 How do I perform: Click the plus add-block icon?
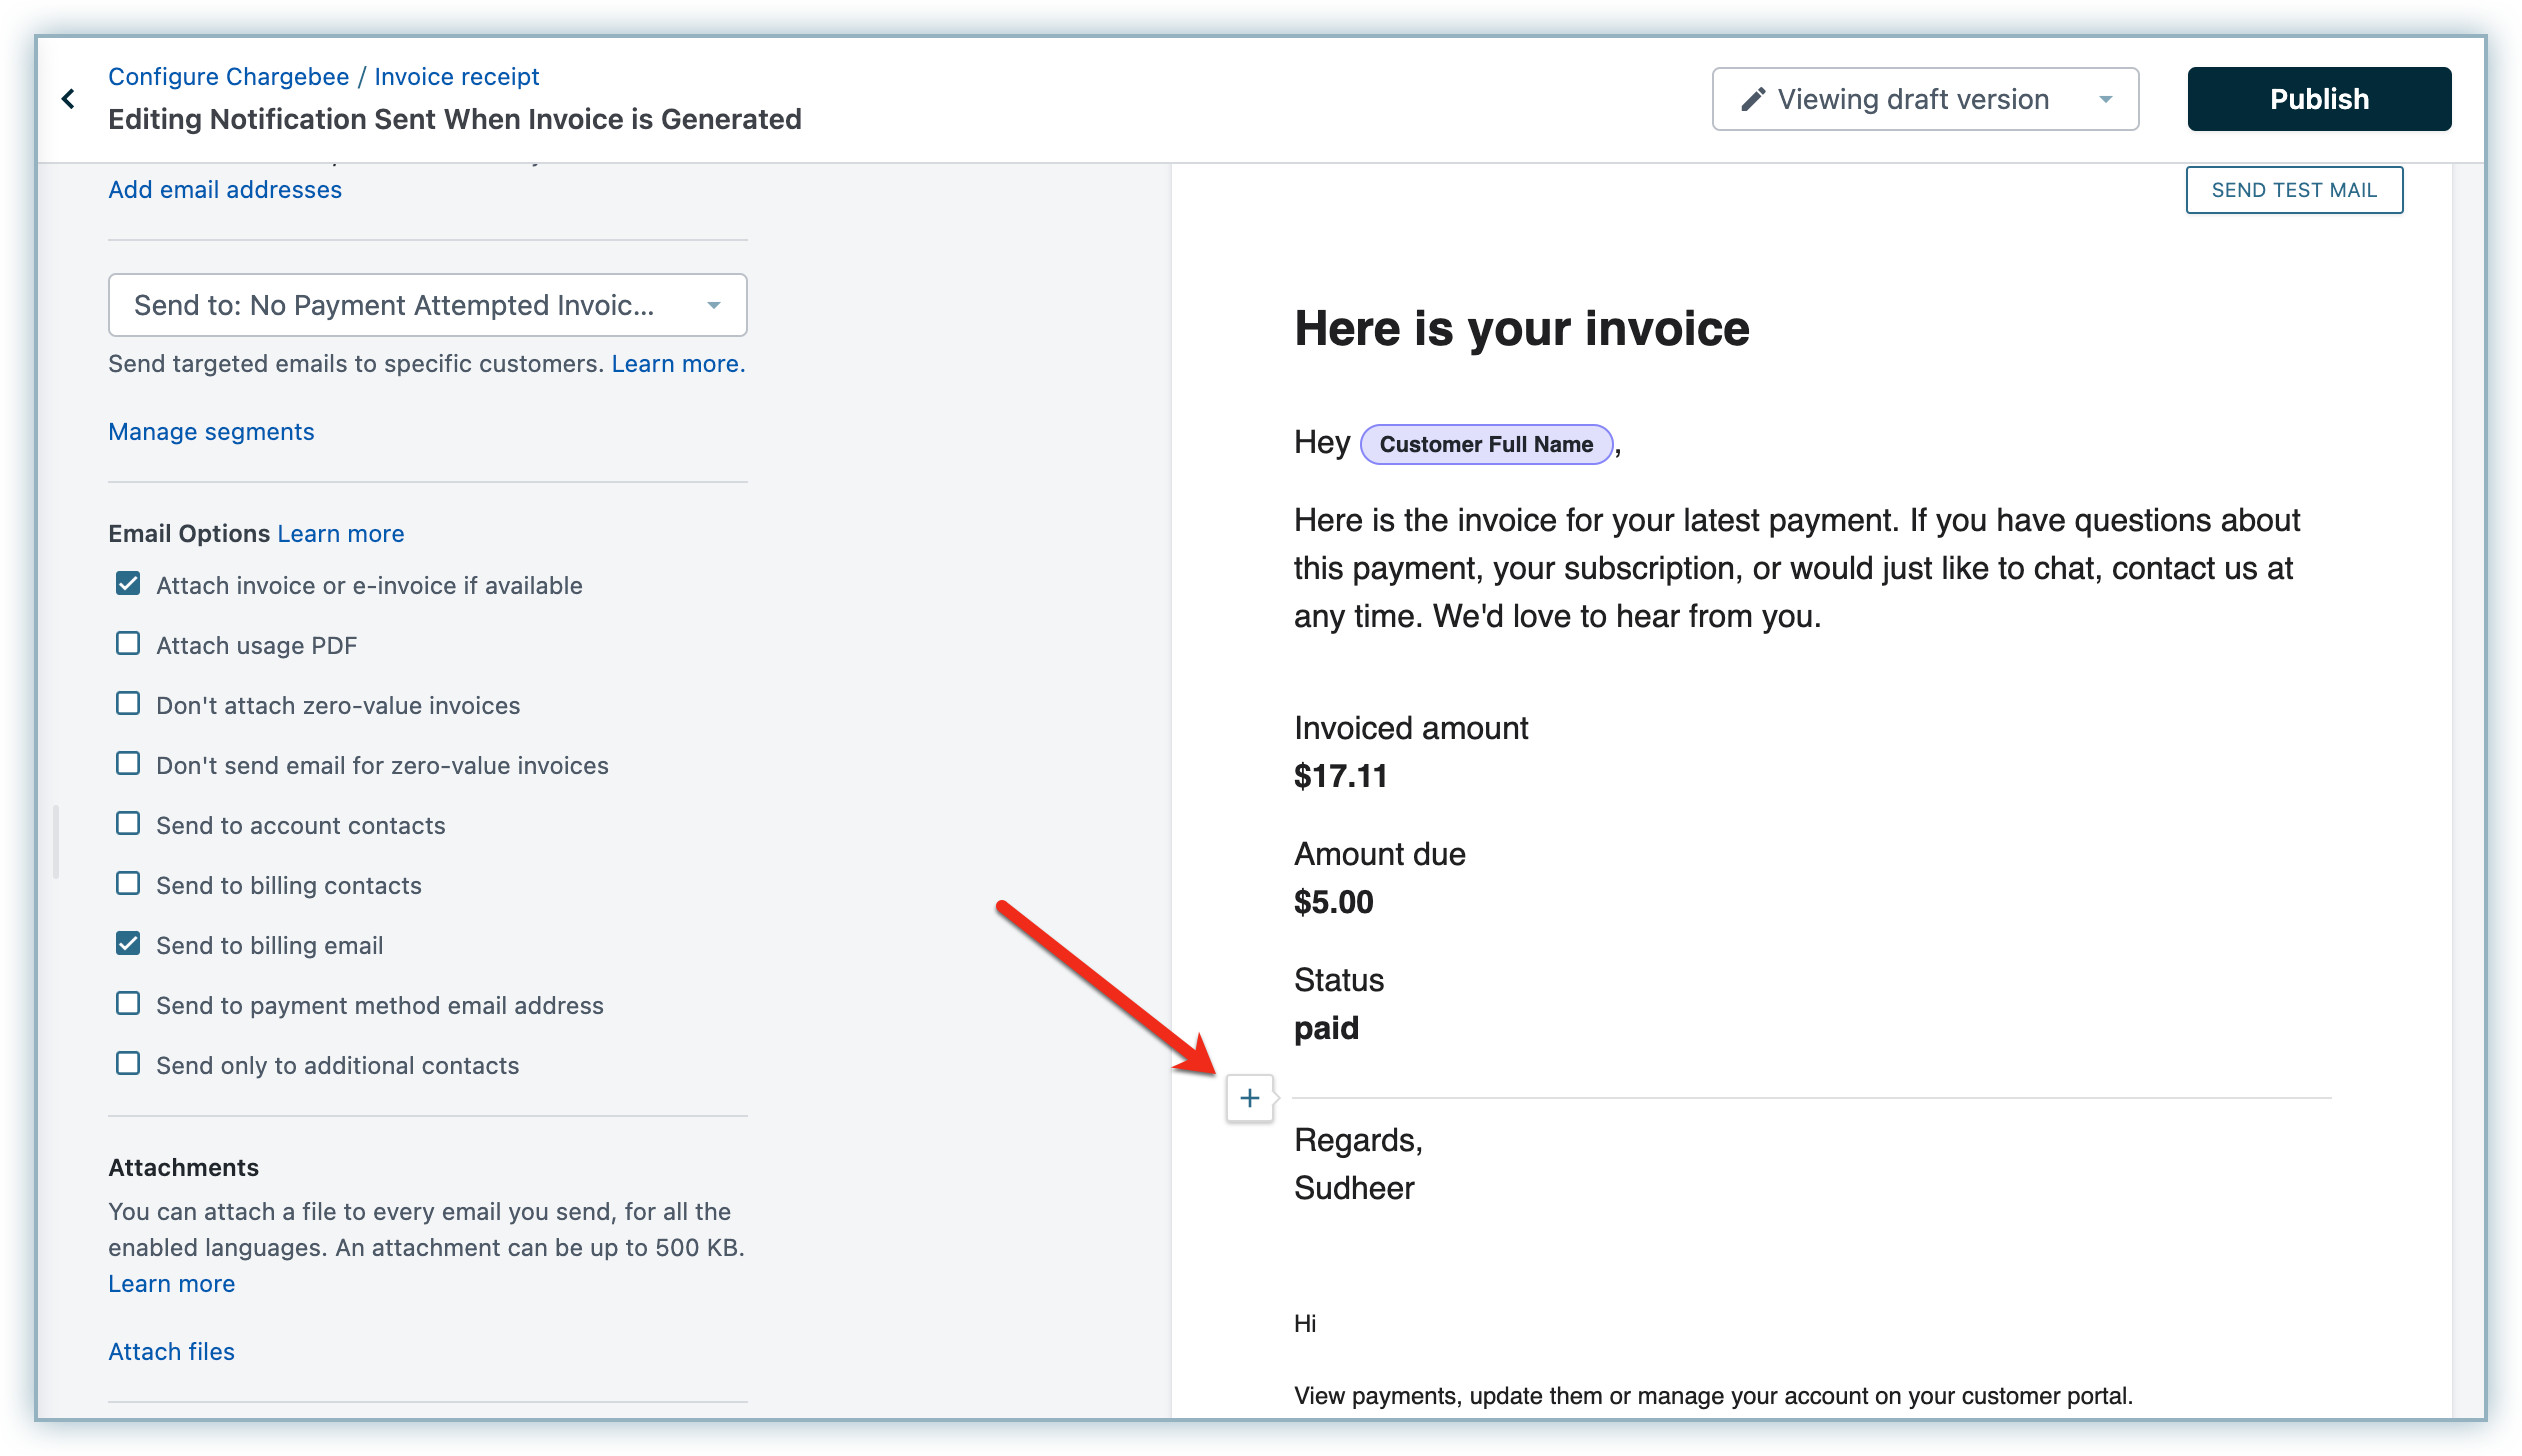pyautogui.click(x=1249, y=1098)
